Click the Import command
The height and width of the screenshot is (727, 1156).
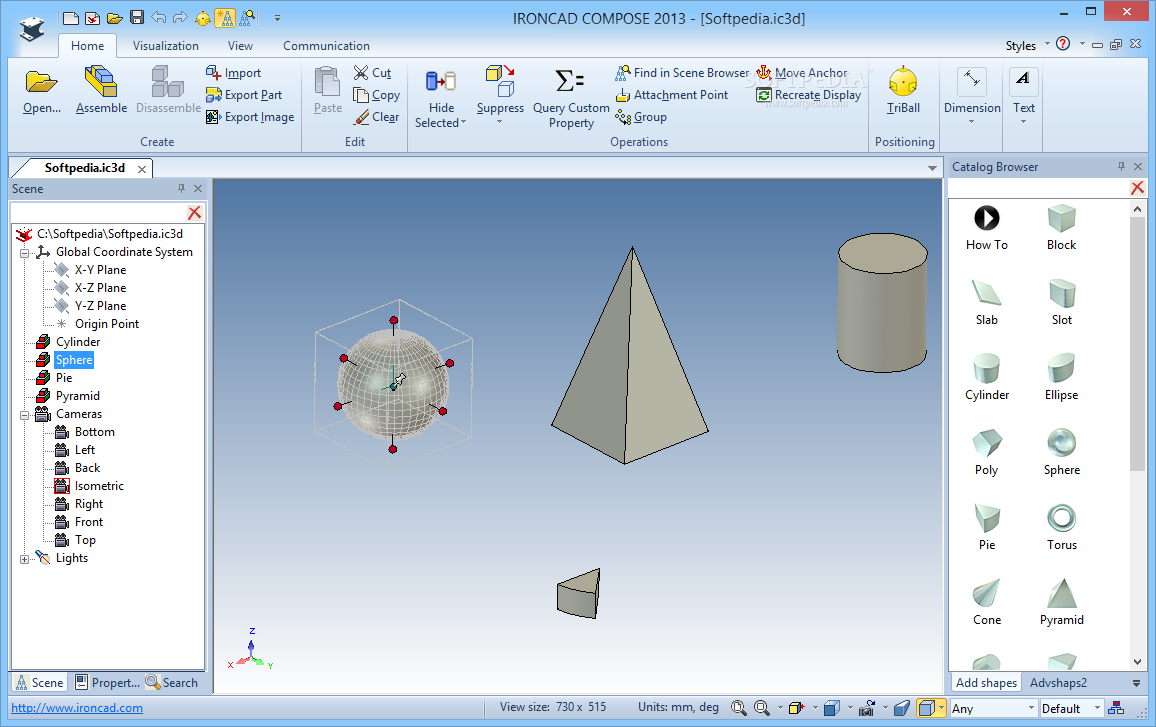pos(234,73)
